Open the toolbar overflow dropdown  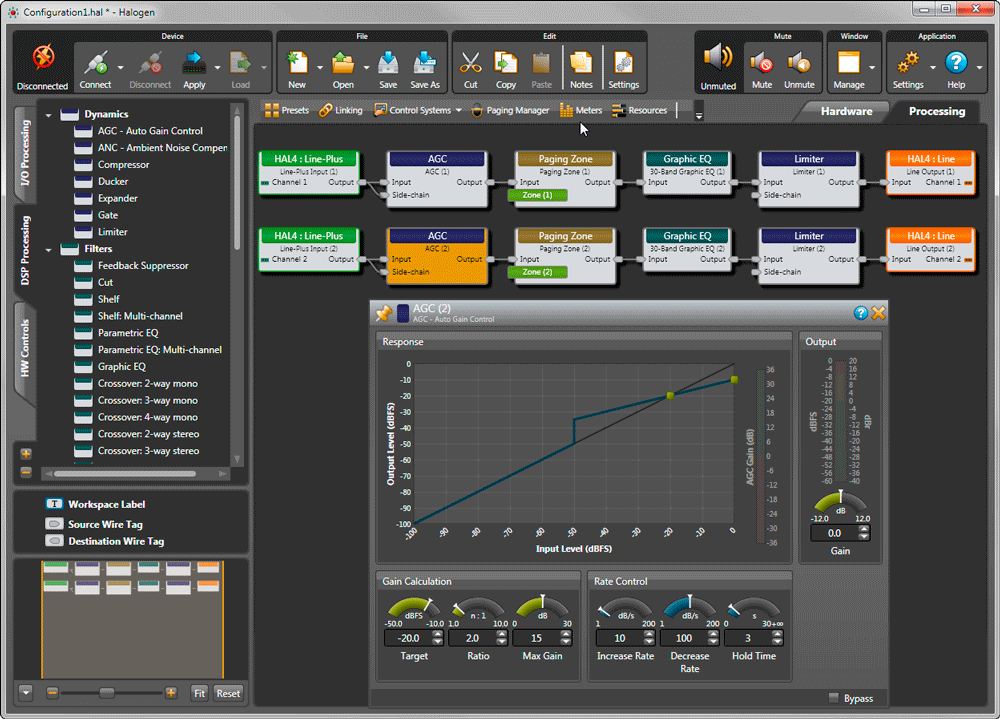click(x=699, y=110)
